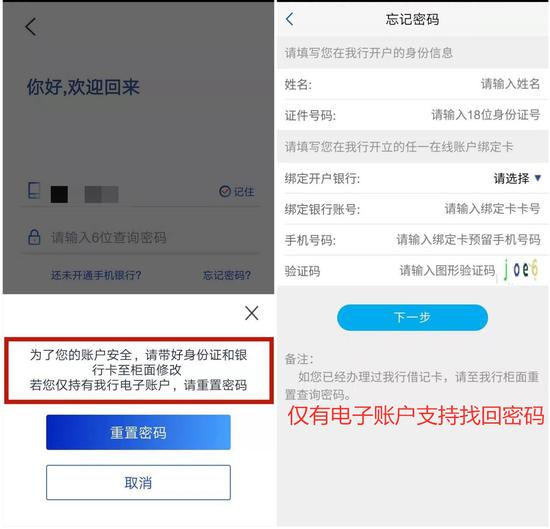Toggle the 记住 remember checkbox
550x529 pixels.
(237, 192)
